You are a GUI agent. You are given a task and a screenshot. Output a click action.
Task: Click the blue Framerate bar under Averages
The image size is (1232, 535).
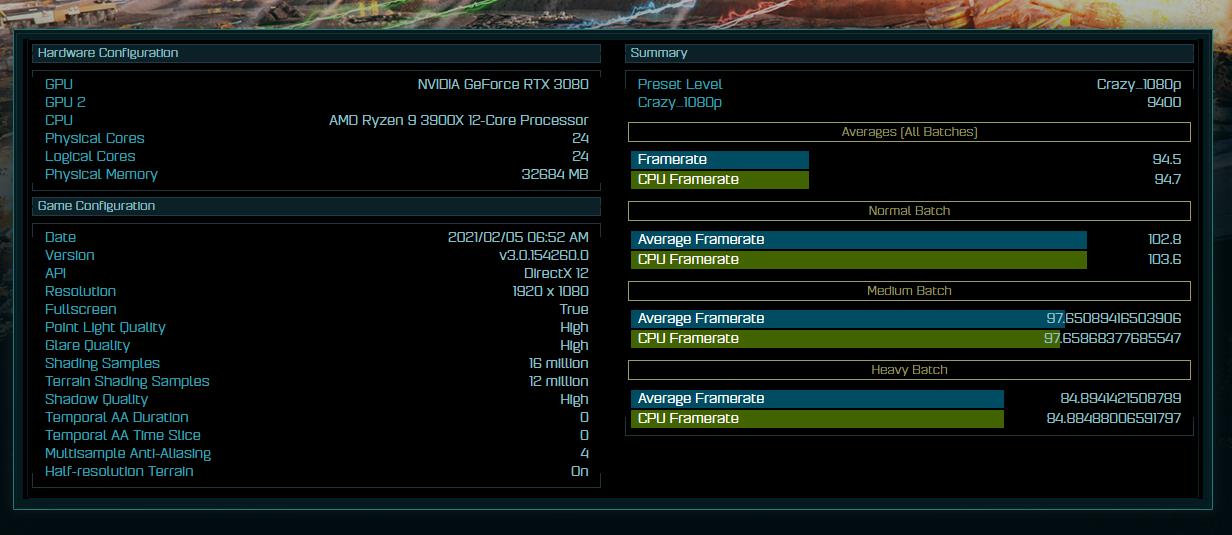(719, 160)
